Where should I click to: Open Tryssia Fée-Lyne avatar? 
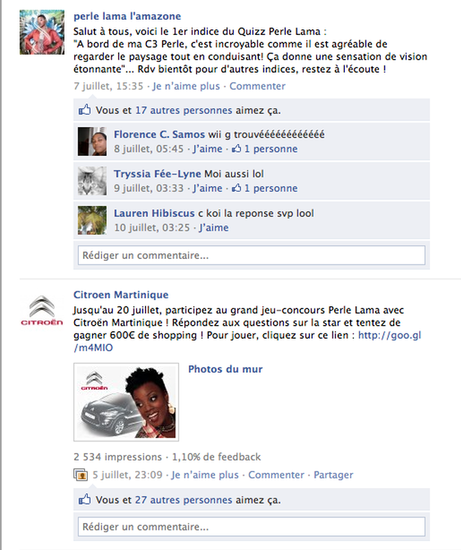click(x=92, y=181)
